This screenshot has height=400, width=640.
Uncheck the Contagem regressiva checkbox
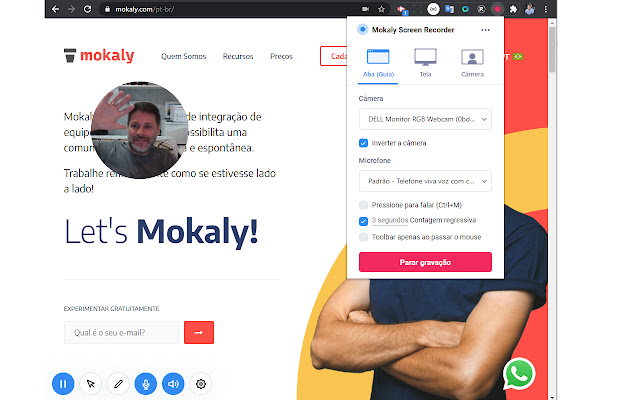coord(363,221)
